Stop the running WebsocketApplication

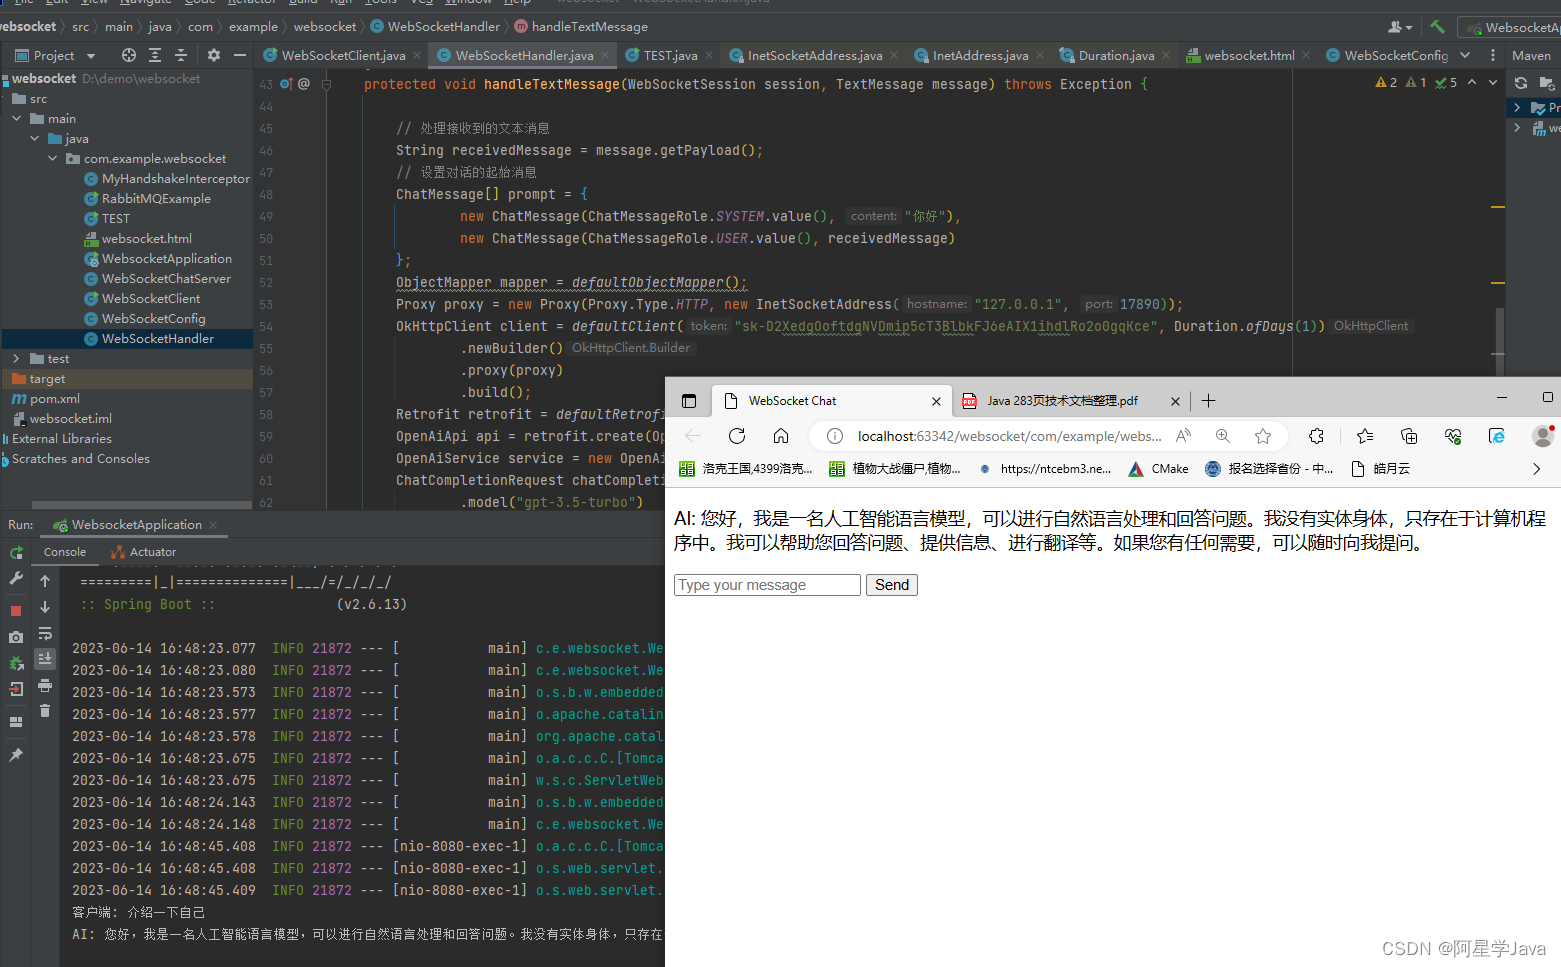[x=16, y=610]
